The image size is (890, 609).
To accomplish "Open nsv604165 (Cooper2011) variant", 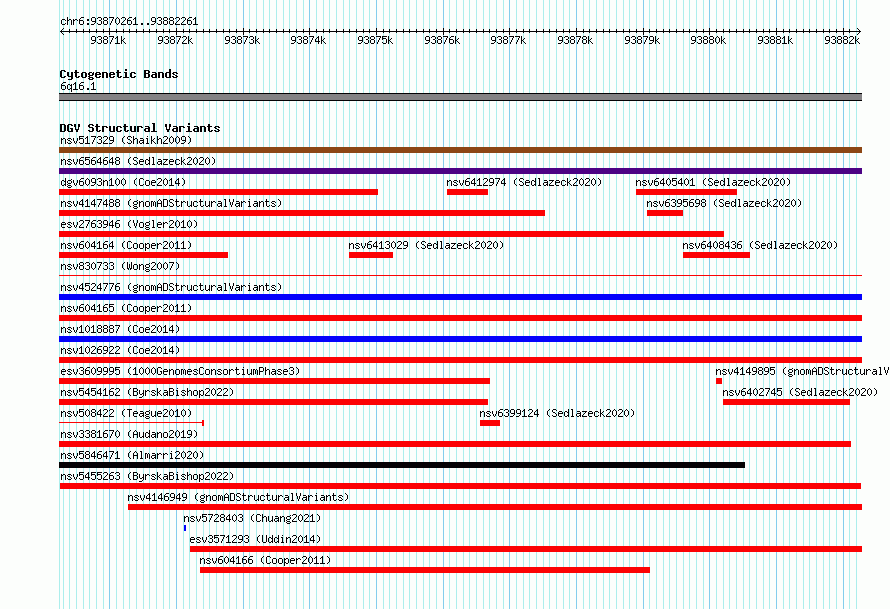I will pyautogui.click(x=126, y=308).
